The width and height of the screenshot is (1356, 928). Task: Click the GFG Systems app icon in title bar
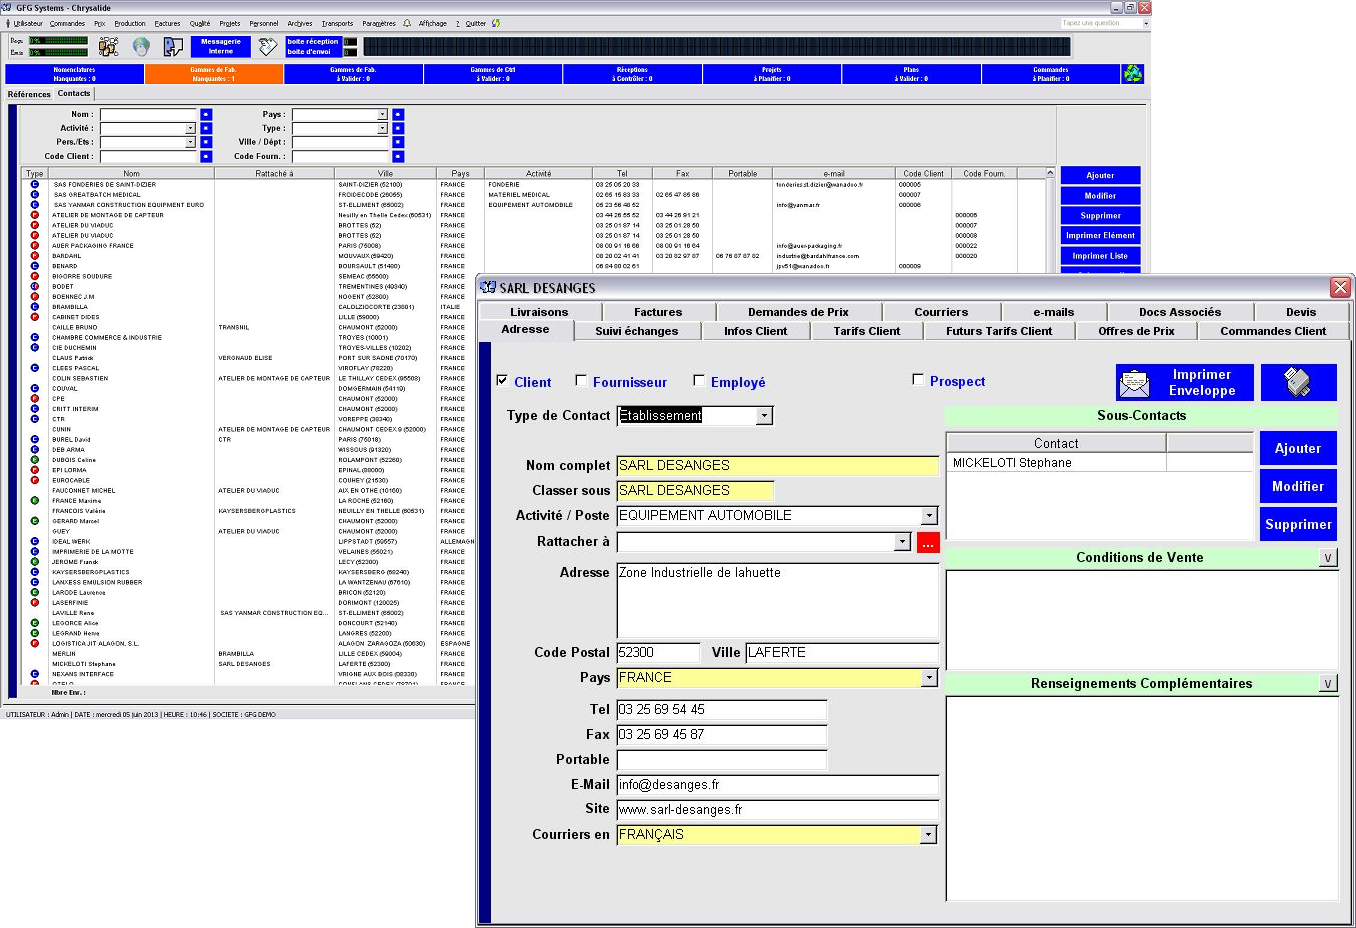click(7, 7)
